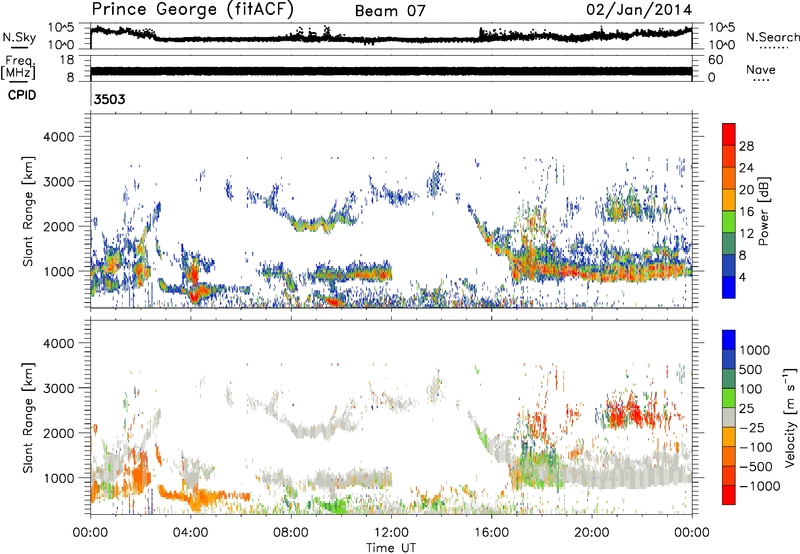Image resolution: width=800 pixels, height=554 pixels.
Task: Click the date "02/Jan/2014"
Action: pyautogui.click(x=639, y=10)
